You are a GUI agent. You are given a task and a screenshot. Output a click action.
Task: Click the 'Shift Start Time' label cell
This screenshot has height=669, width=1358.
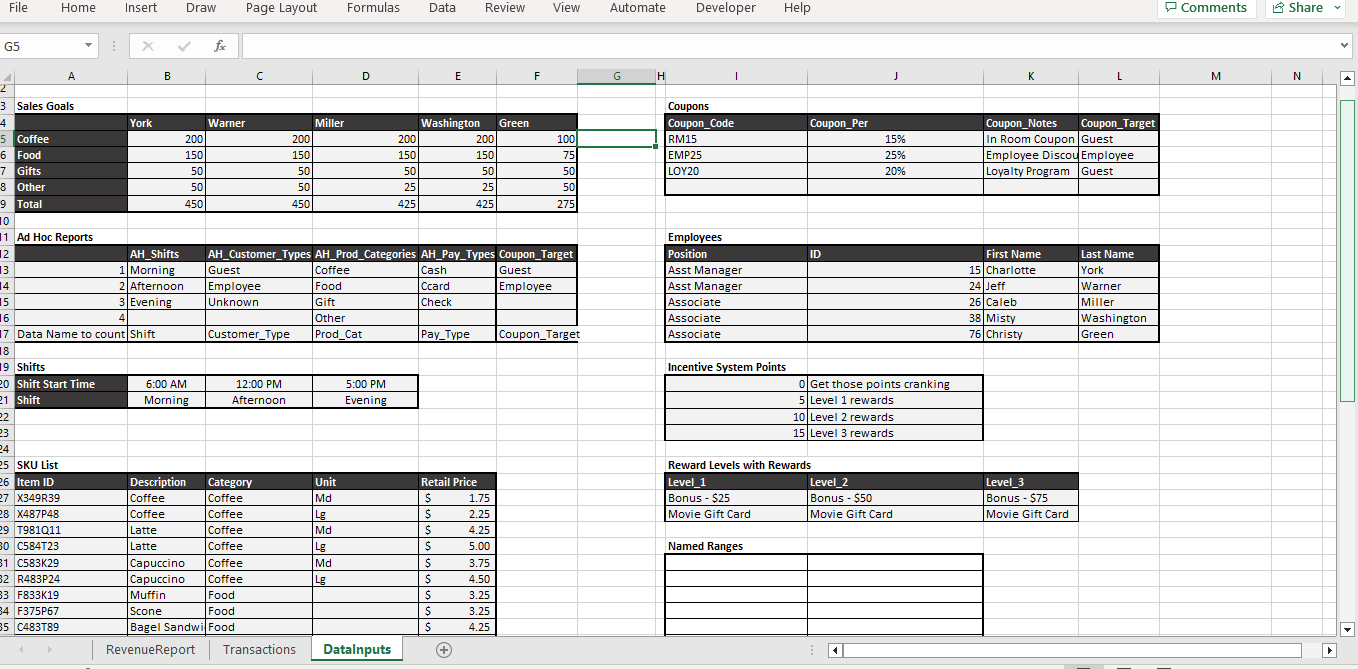click(x=71, y=384)
